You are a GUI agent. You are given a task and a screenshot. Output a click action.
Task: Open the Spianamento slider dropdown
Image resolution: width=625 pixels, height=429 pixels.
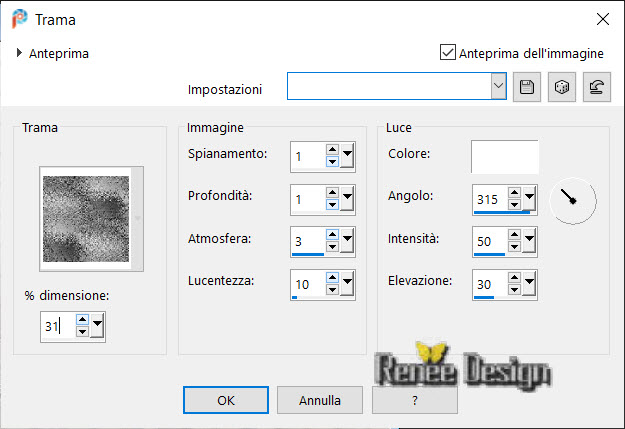coord(347,155)
